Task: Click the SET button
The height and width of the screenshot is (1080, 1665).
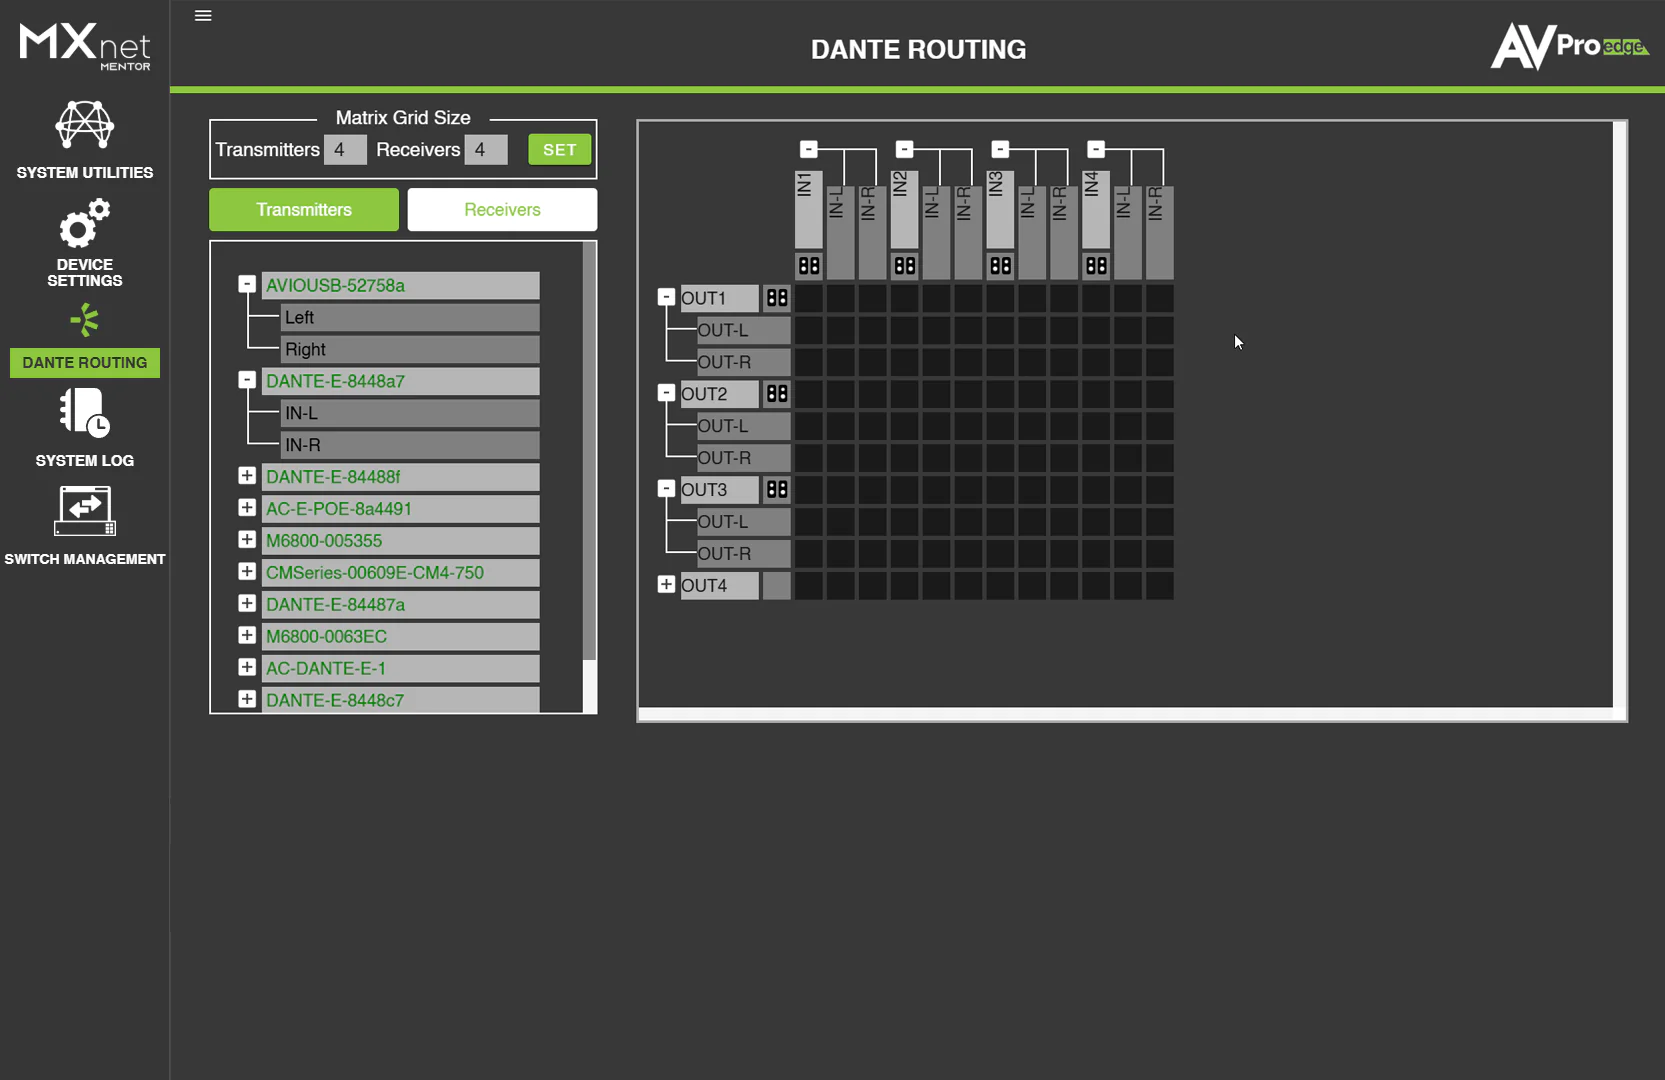Action: 560,150
